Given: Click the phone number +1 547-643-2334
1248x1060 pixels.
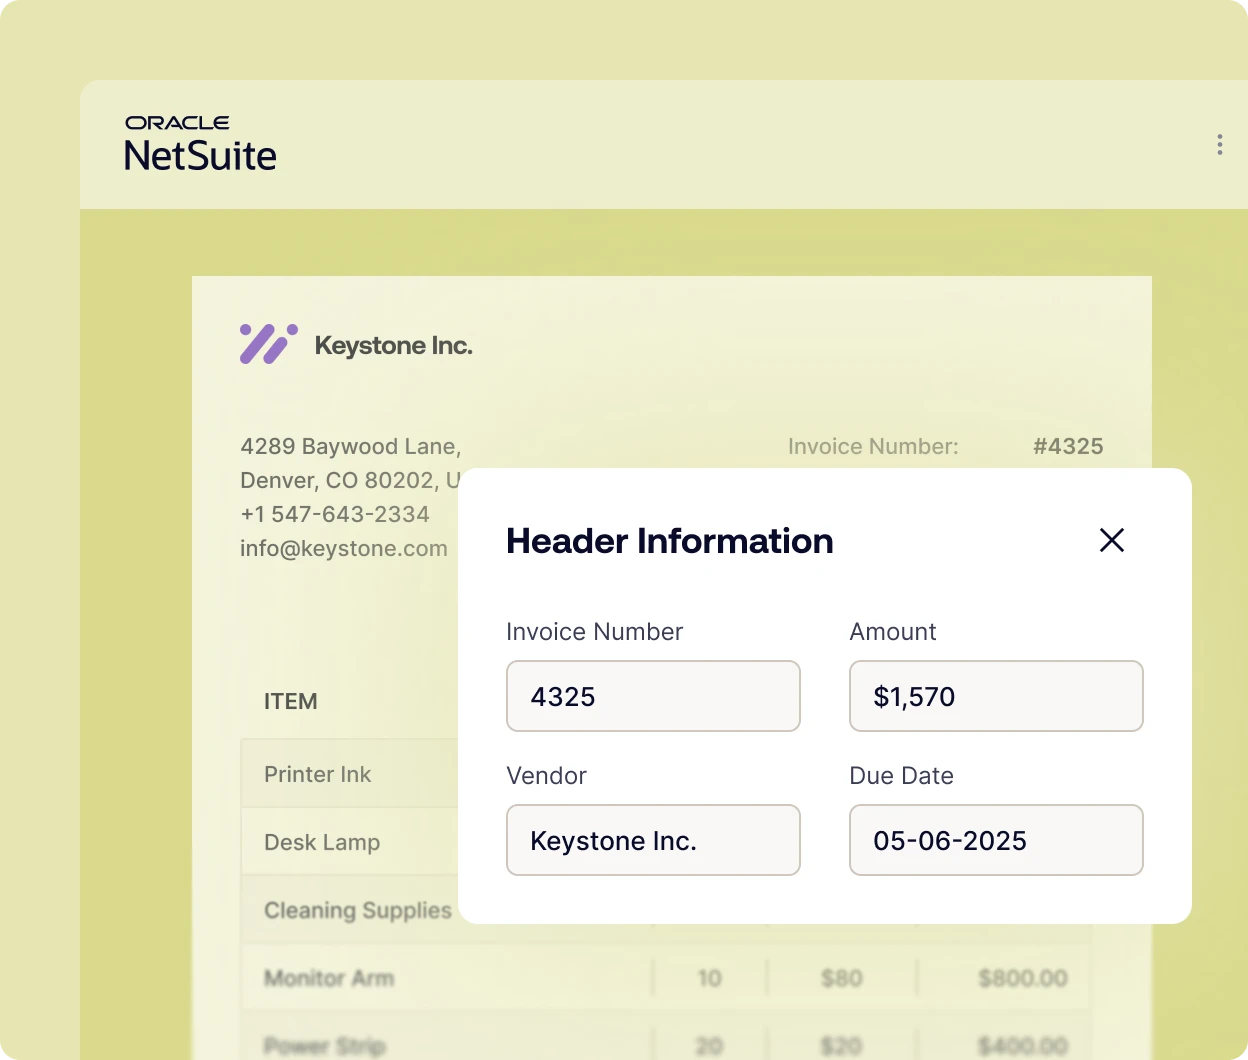Looking at the screenshot, I should 334,514.
